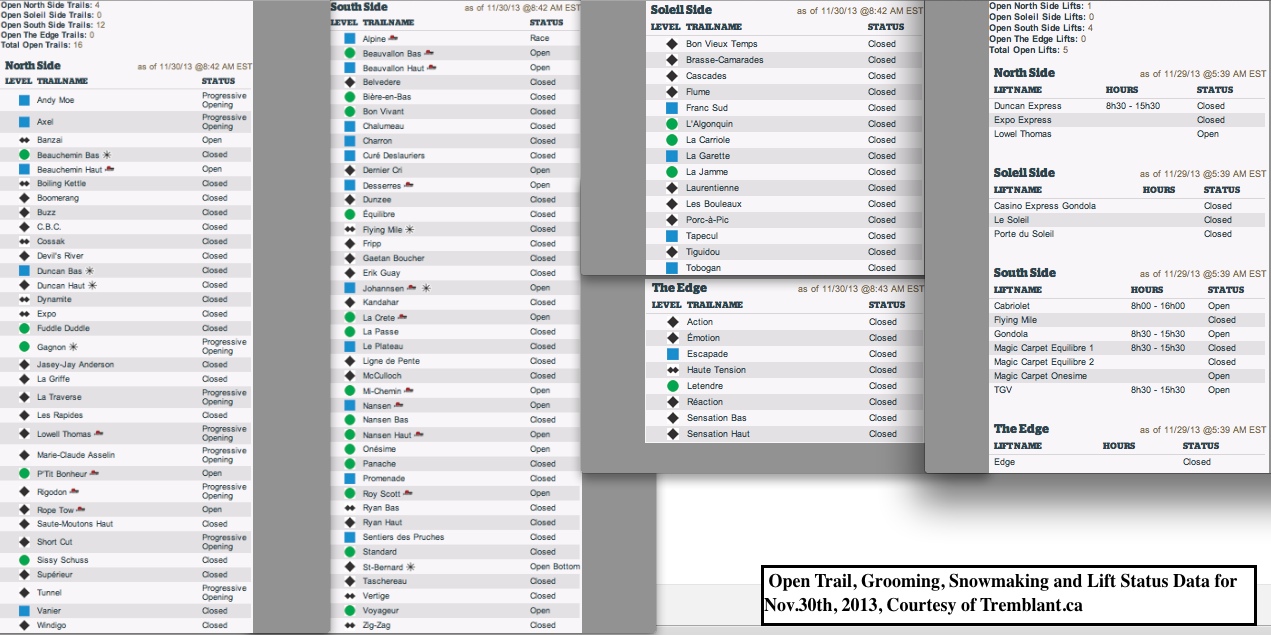Click the snowflake icon after Duncan Haut
The image size is (1271, 635).
coord(93,285)
